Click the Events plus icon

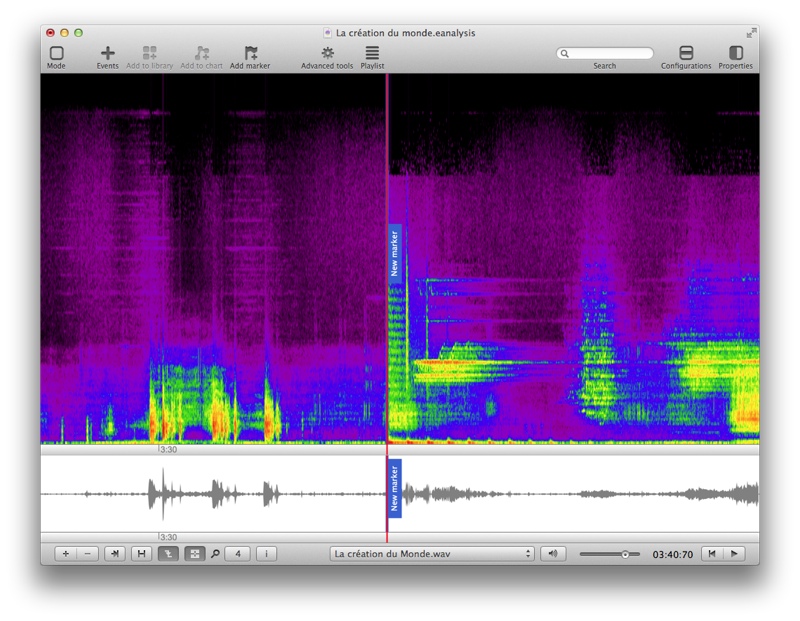[x=108, y=53]
